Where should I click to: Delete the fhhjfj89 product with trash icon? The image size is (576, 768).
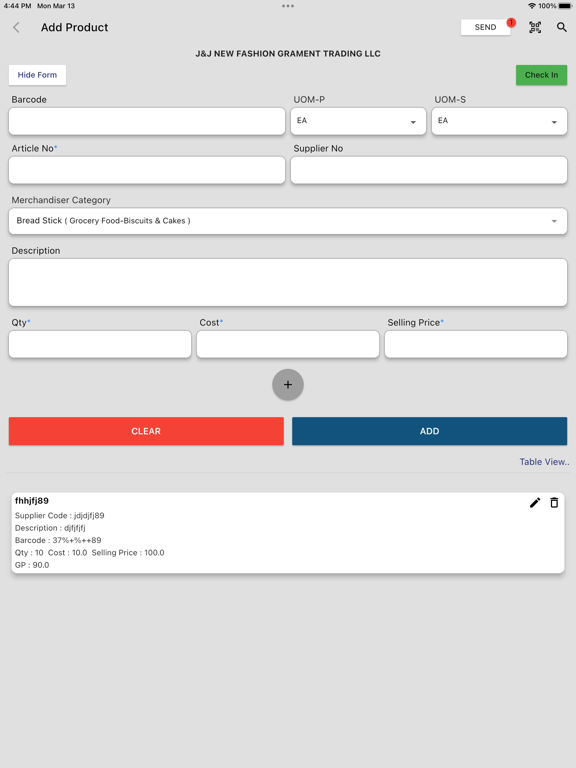click(x=554, y=503)
